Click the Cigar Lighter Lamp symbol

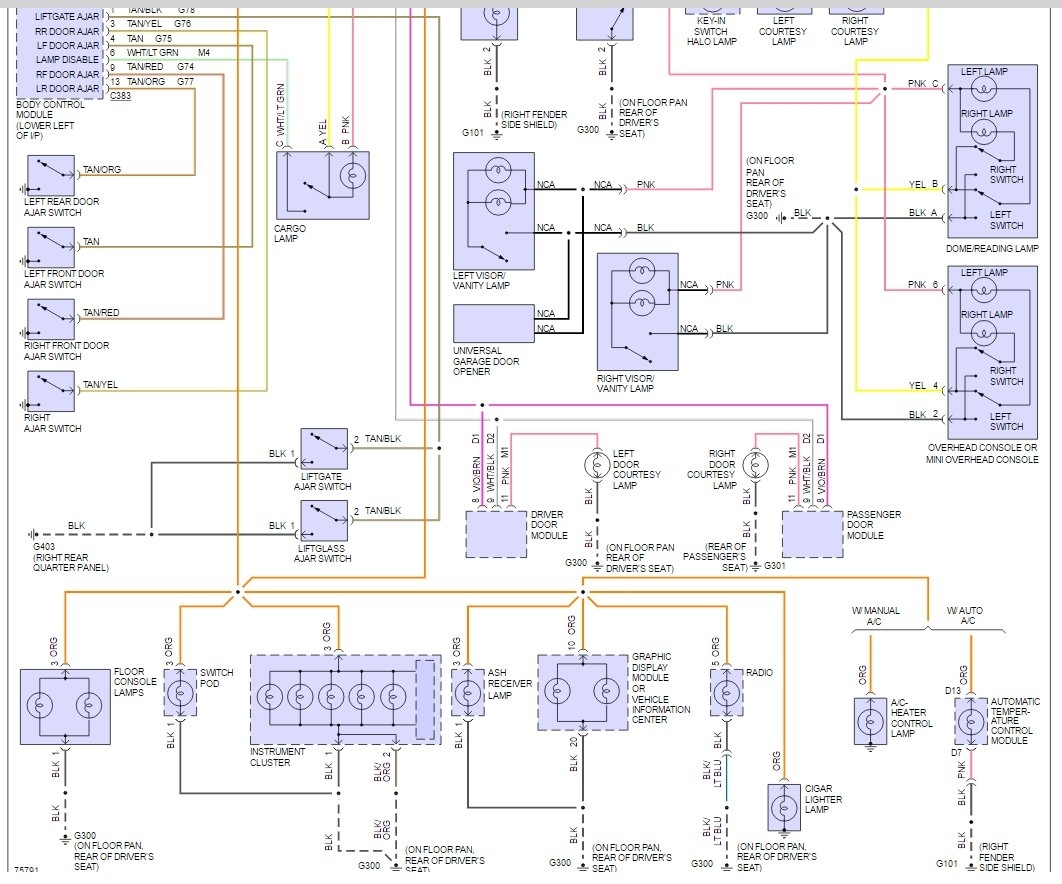[x=784, y=807]
